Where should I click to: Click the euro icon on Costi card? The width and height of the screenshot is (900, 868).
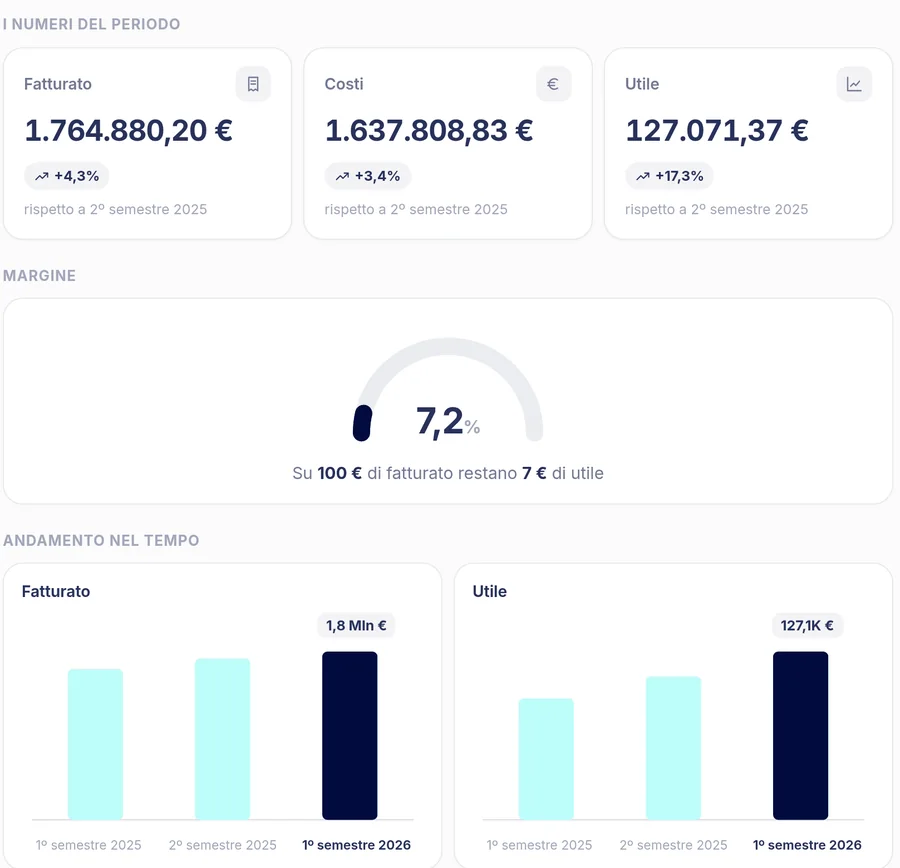pyautogui.click(x=553, y=84)
